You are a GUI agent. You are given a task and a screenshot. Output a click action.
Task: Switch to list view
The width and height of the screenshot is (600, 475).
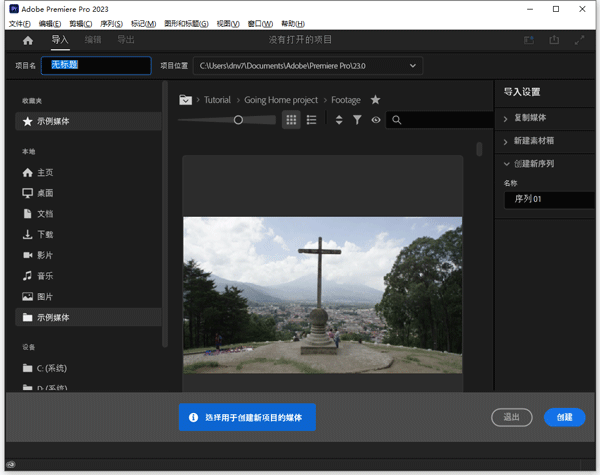pos(312,119)
